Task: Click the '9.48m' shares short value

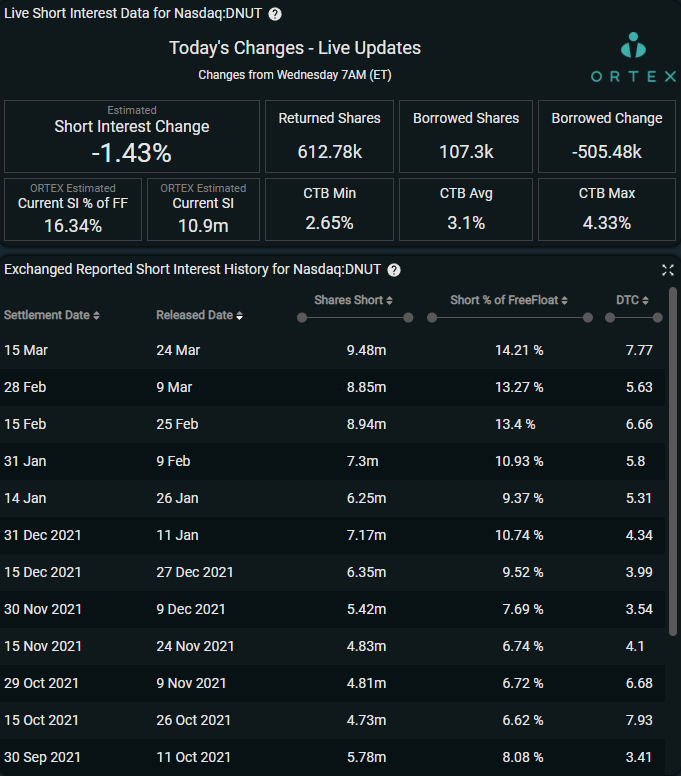Action: [x=366, y=350]
